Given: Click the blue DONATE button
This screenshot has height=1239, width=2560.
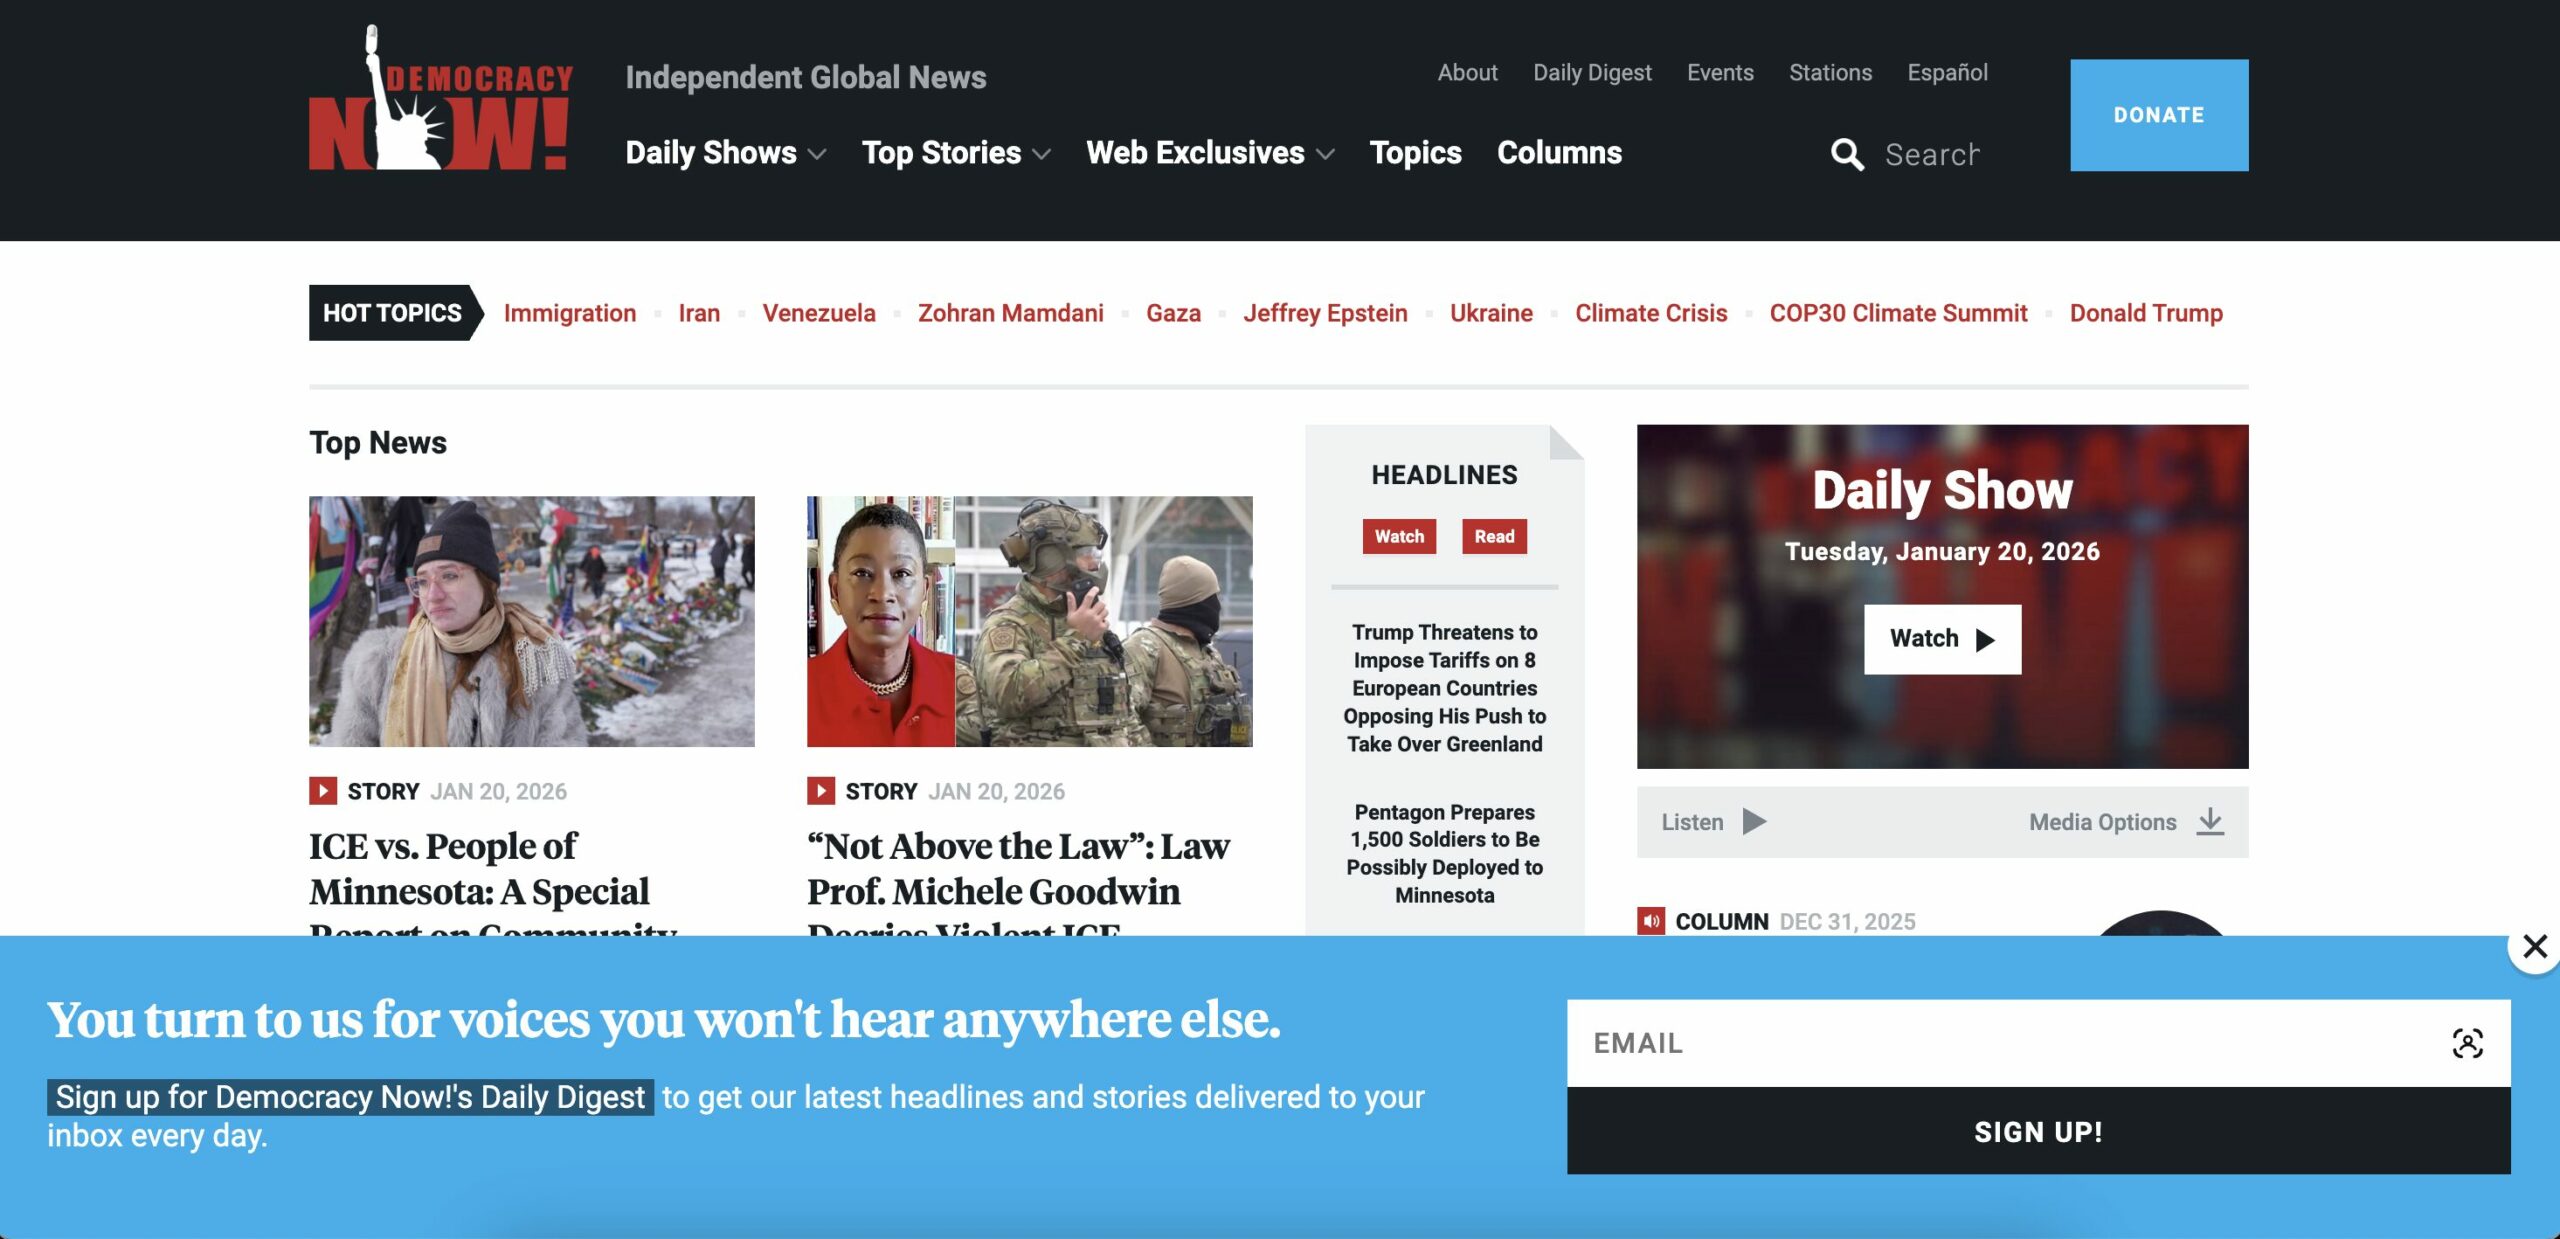Looking at the screenshot, I should pyautogui.click(x=2158, y=115).
